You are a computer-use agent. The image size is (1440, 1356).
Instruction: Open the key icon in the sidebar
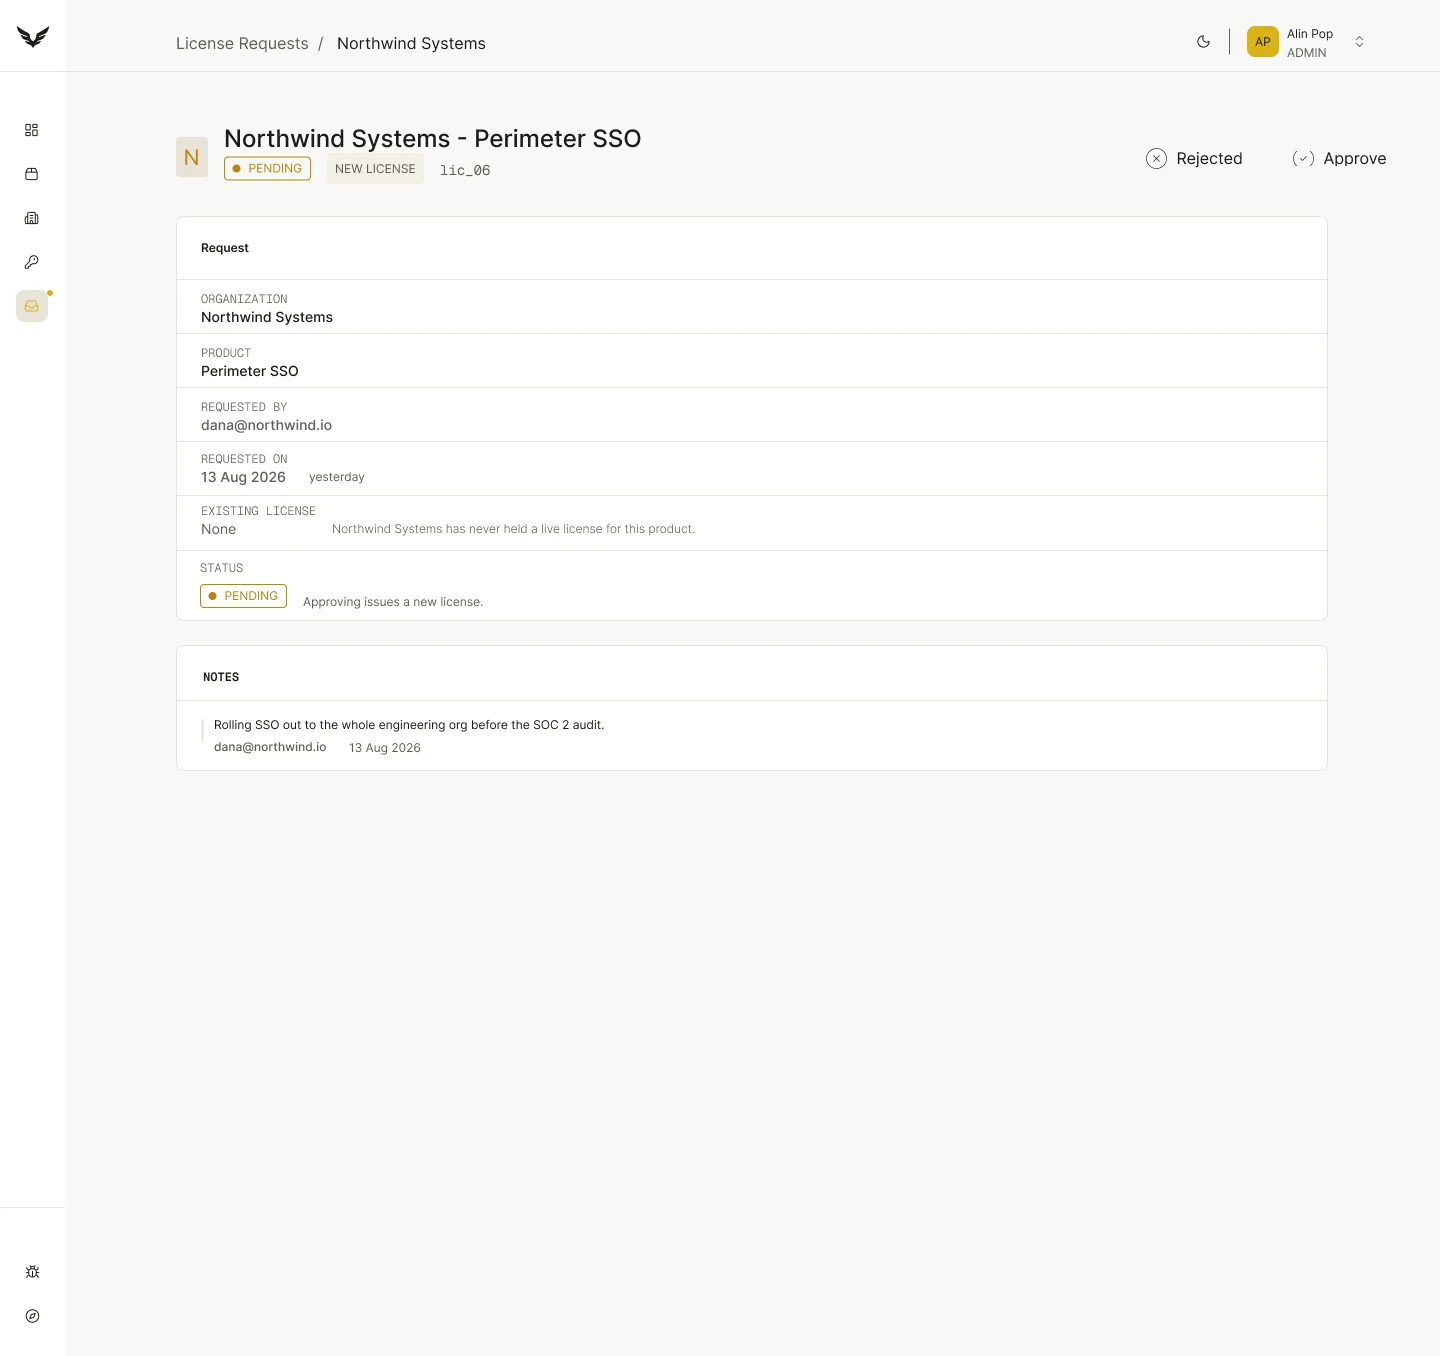(32, 262)
